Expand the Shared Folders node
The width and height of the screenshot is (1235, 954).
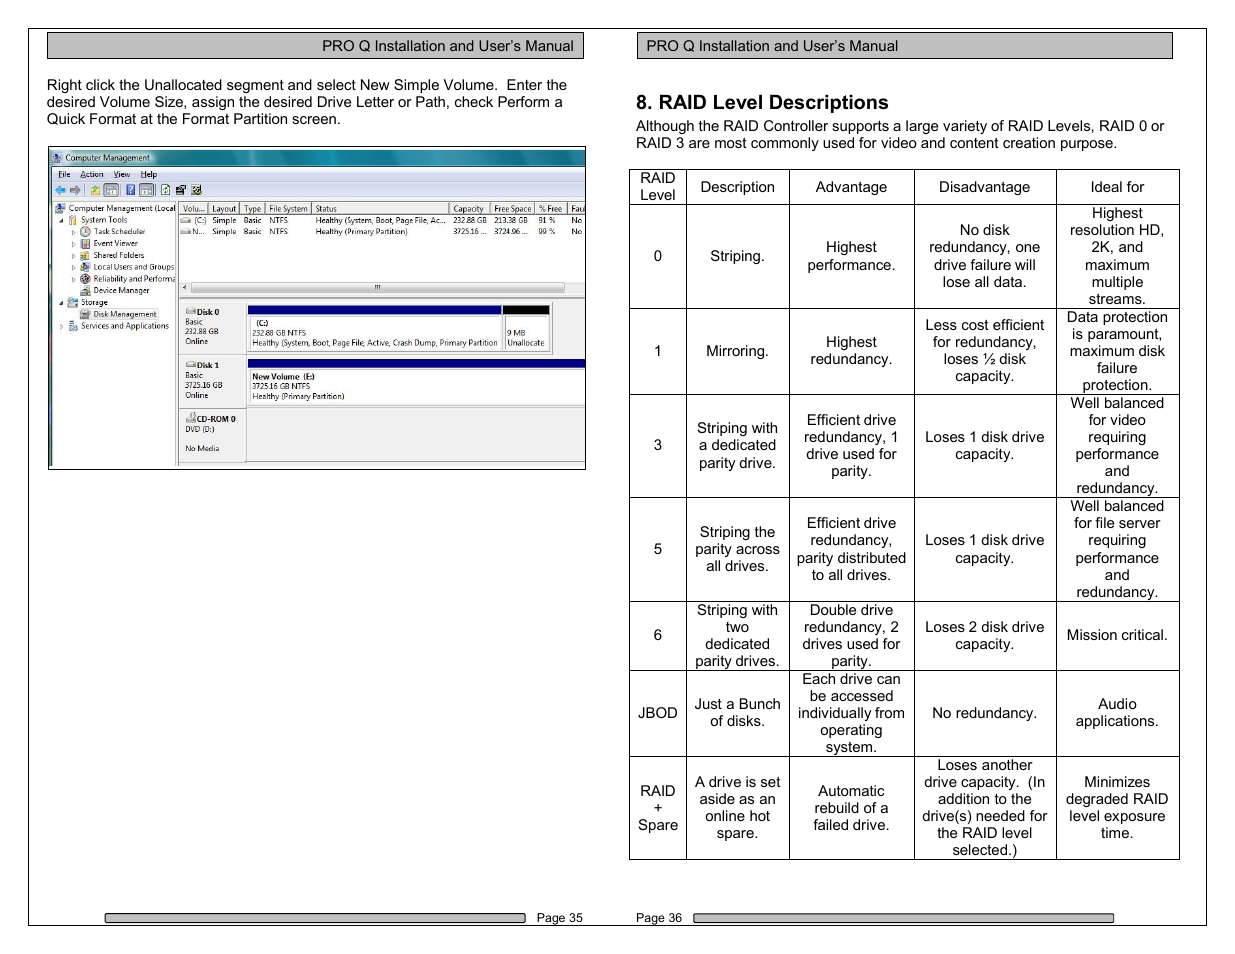[x=74, y=255]
